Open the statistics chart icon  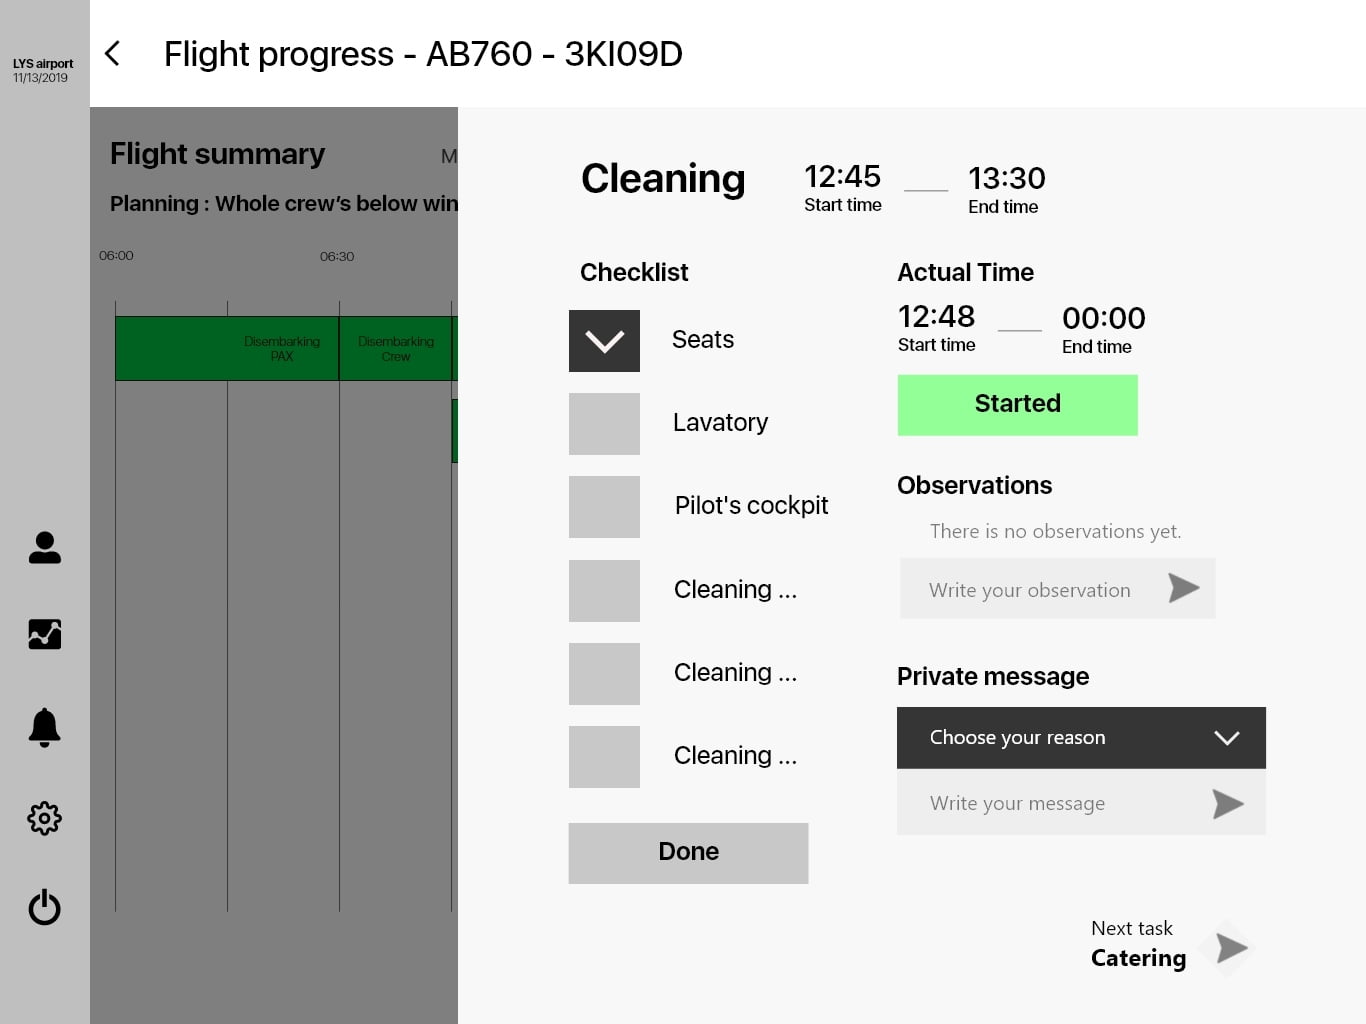[x=45, y=634]
